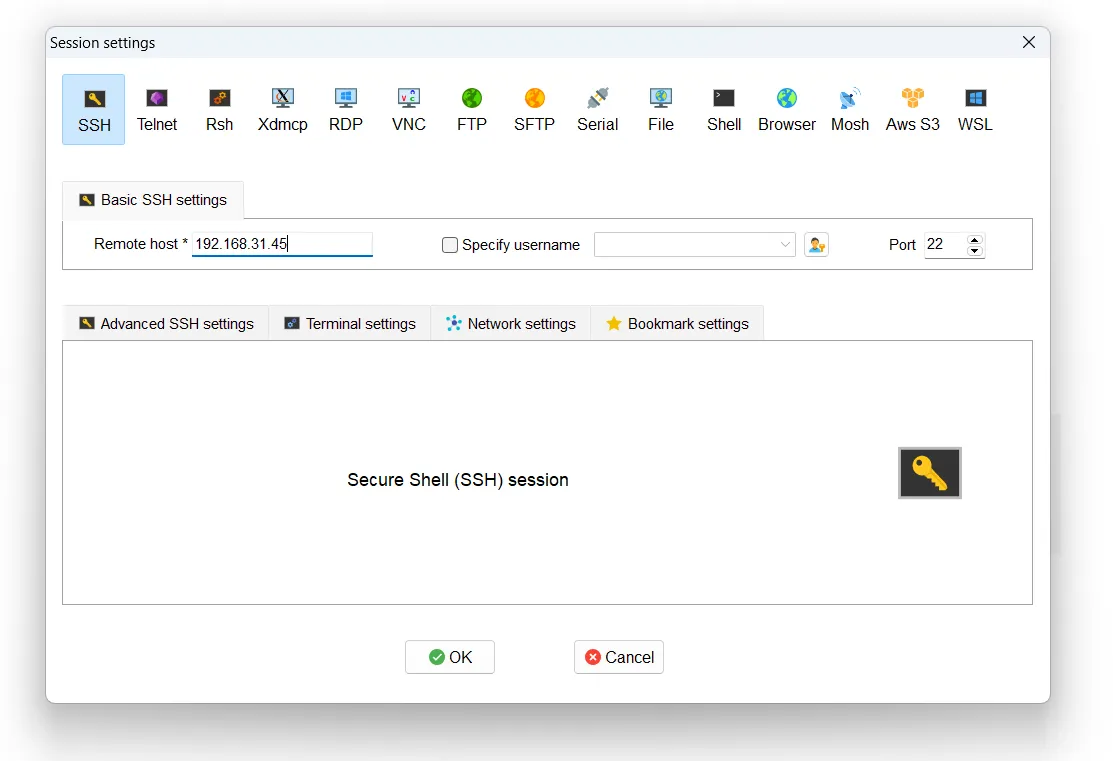The height and width of the screenshot is (761, 1113).
Task: Open the WSL session type
Action: pyautogui.click(x=975, y=109)
